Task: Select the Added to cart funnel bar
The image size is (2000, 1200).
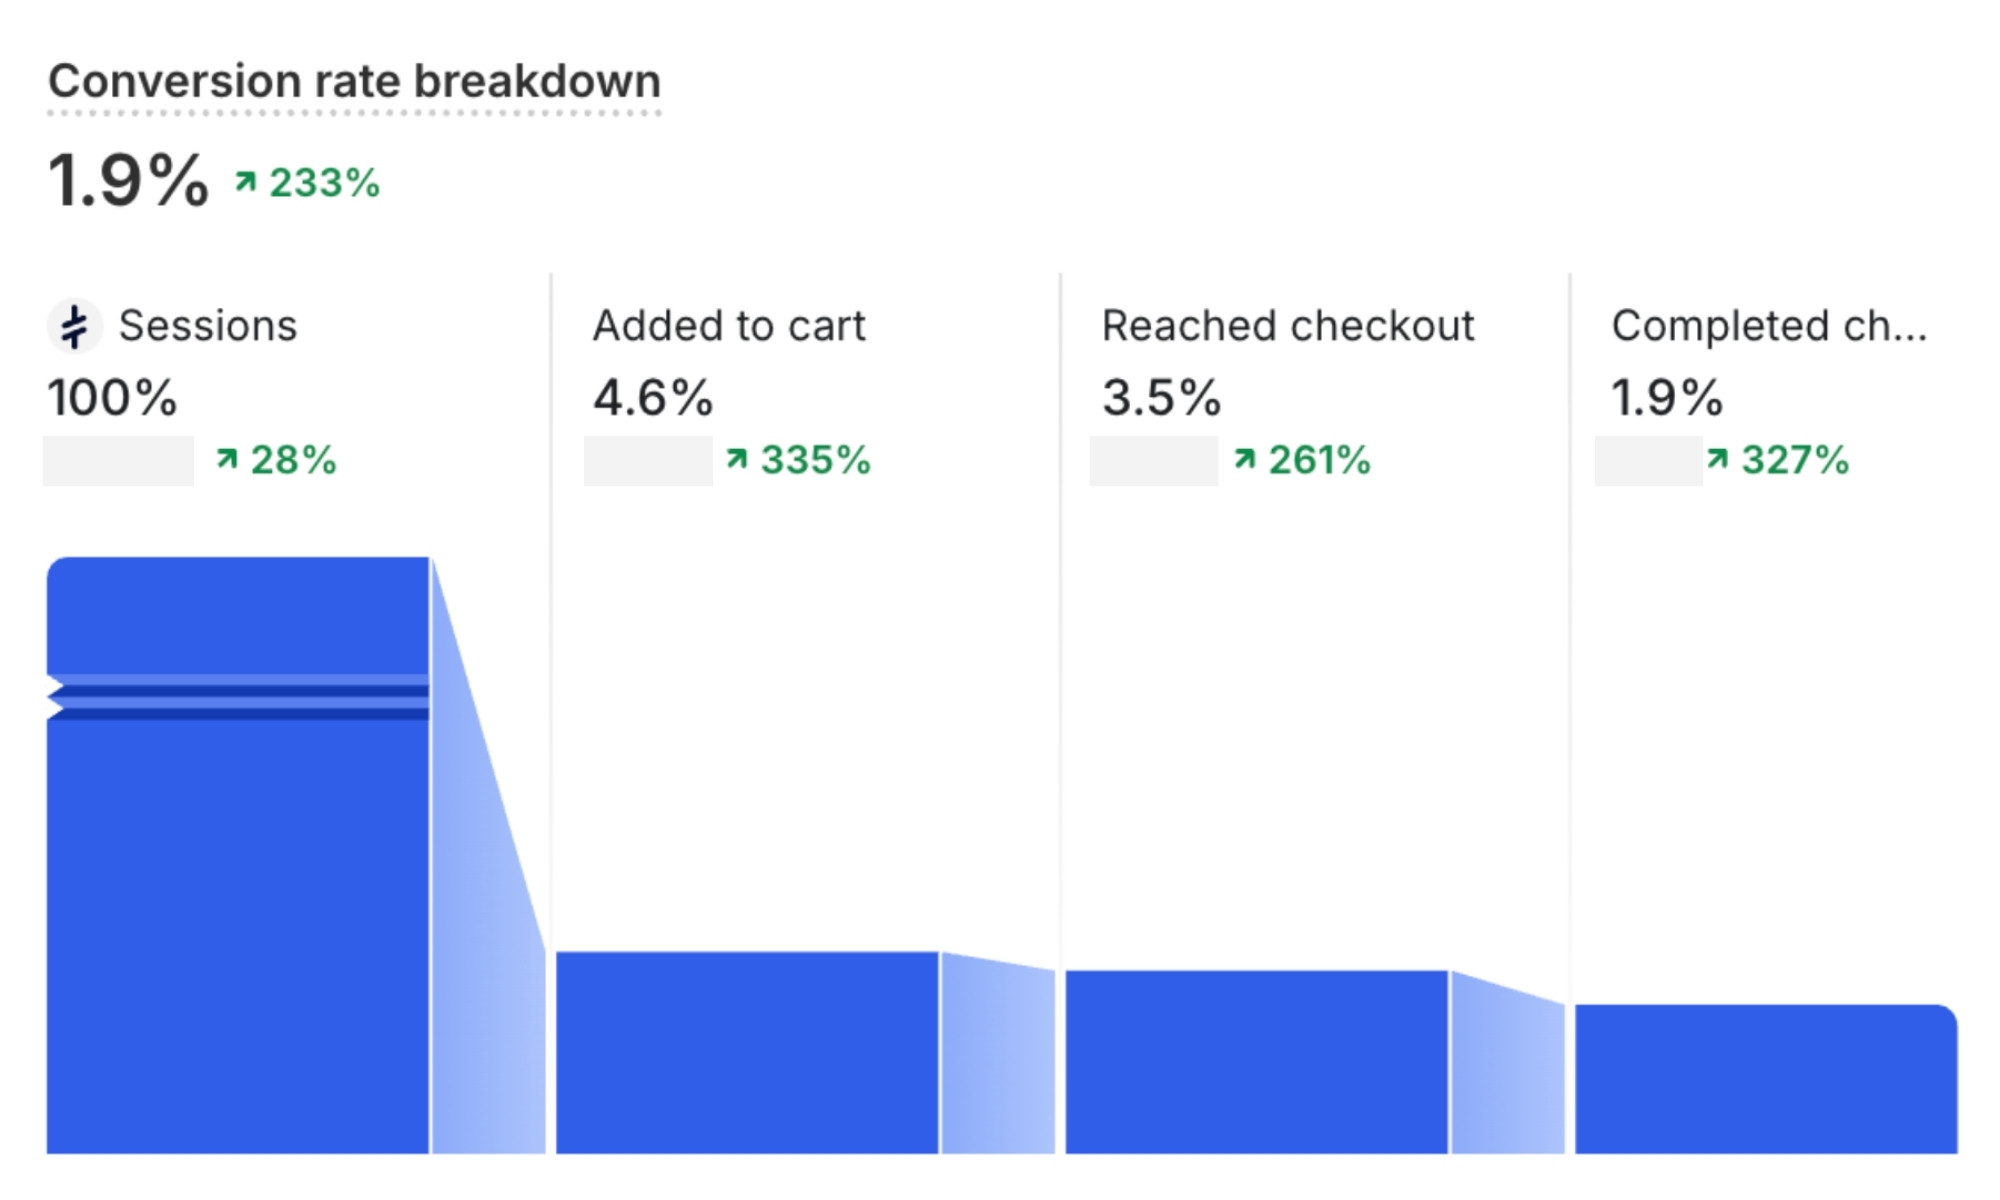Action: click(747, 1052)
